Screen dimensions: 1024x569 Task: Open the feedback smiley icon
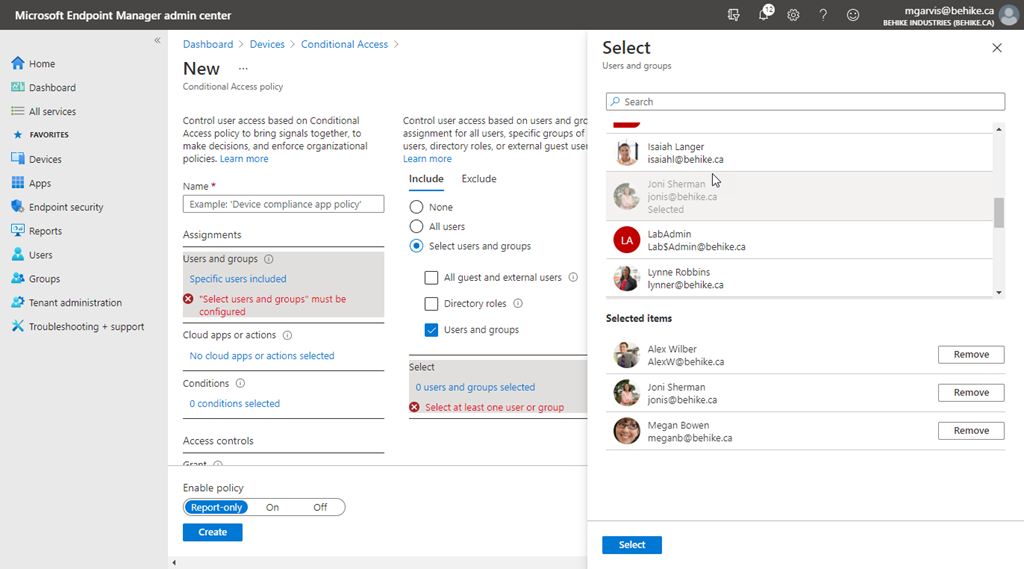click(x=853, y=15)
